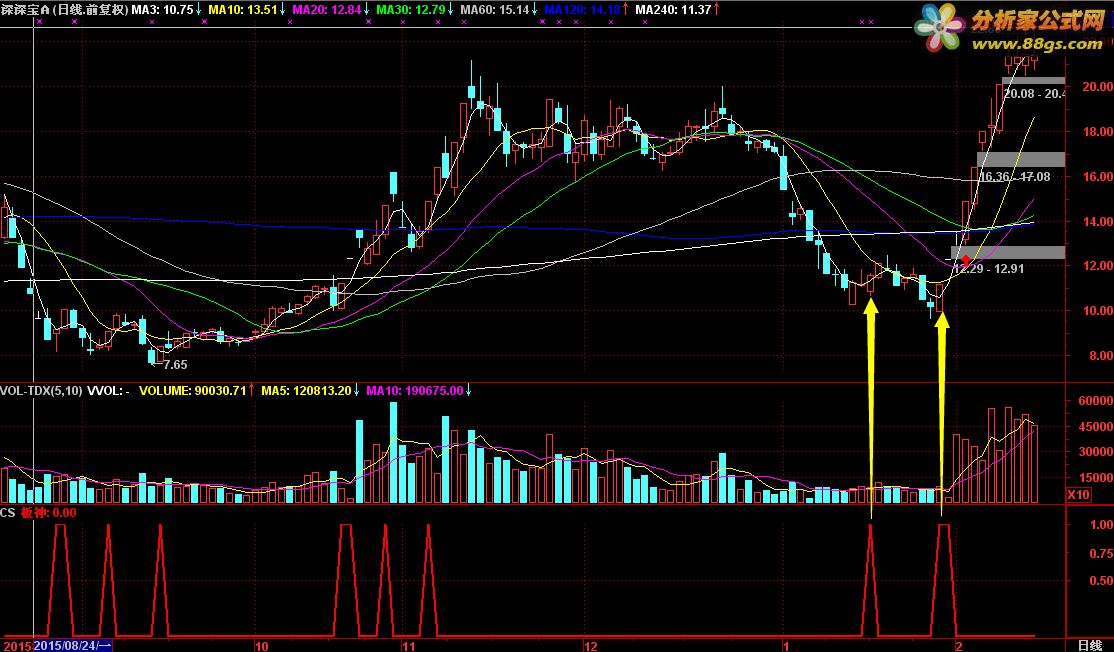Screen dimensions: 1114x652
Task: Click the 0.75 indicator axis label
Action: point(1101,553)
